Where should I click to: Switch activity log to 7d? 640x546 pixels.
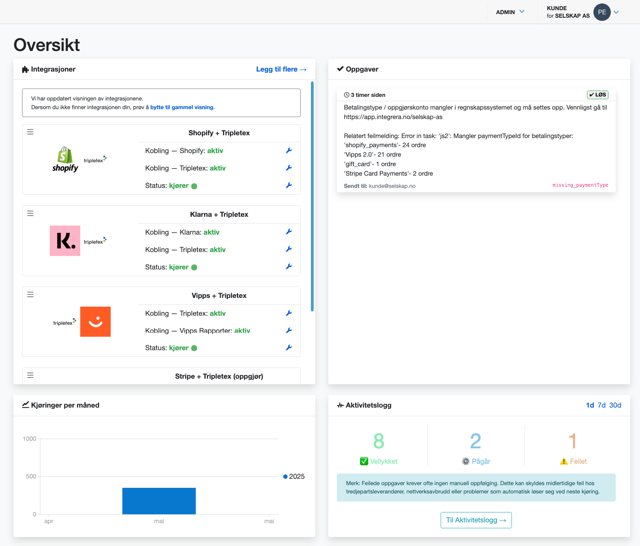[602, 405]
